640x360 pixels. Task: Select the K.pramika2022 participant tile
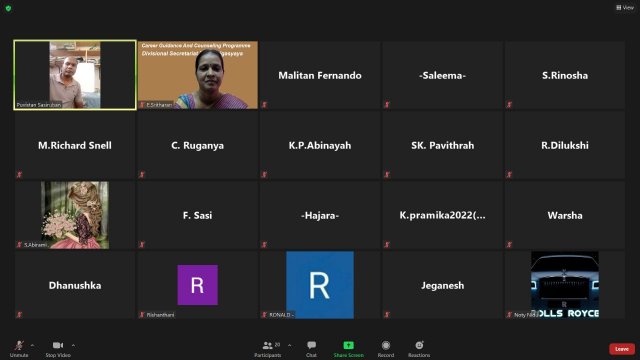pyautogui.click(x=442, y=215)
